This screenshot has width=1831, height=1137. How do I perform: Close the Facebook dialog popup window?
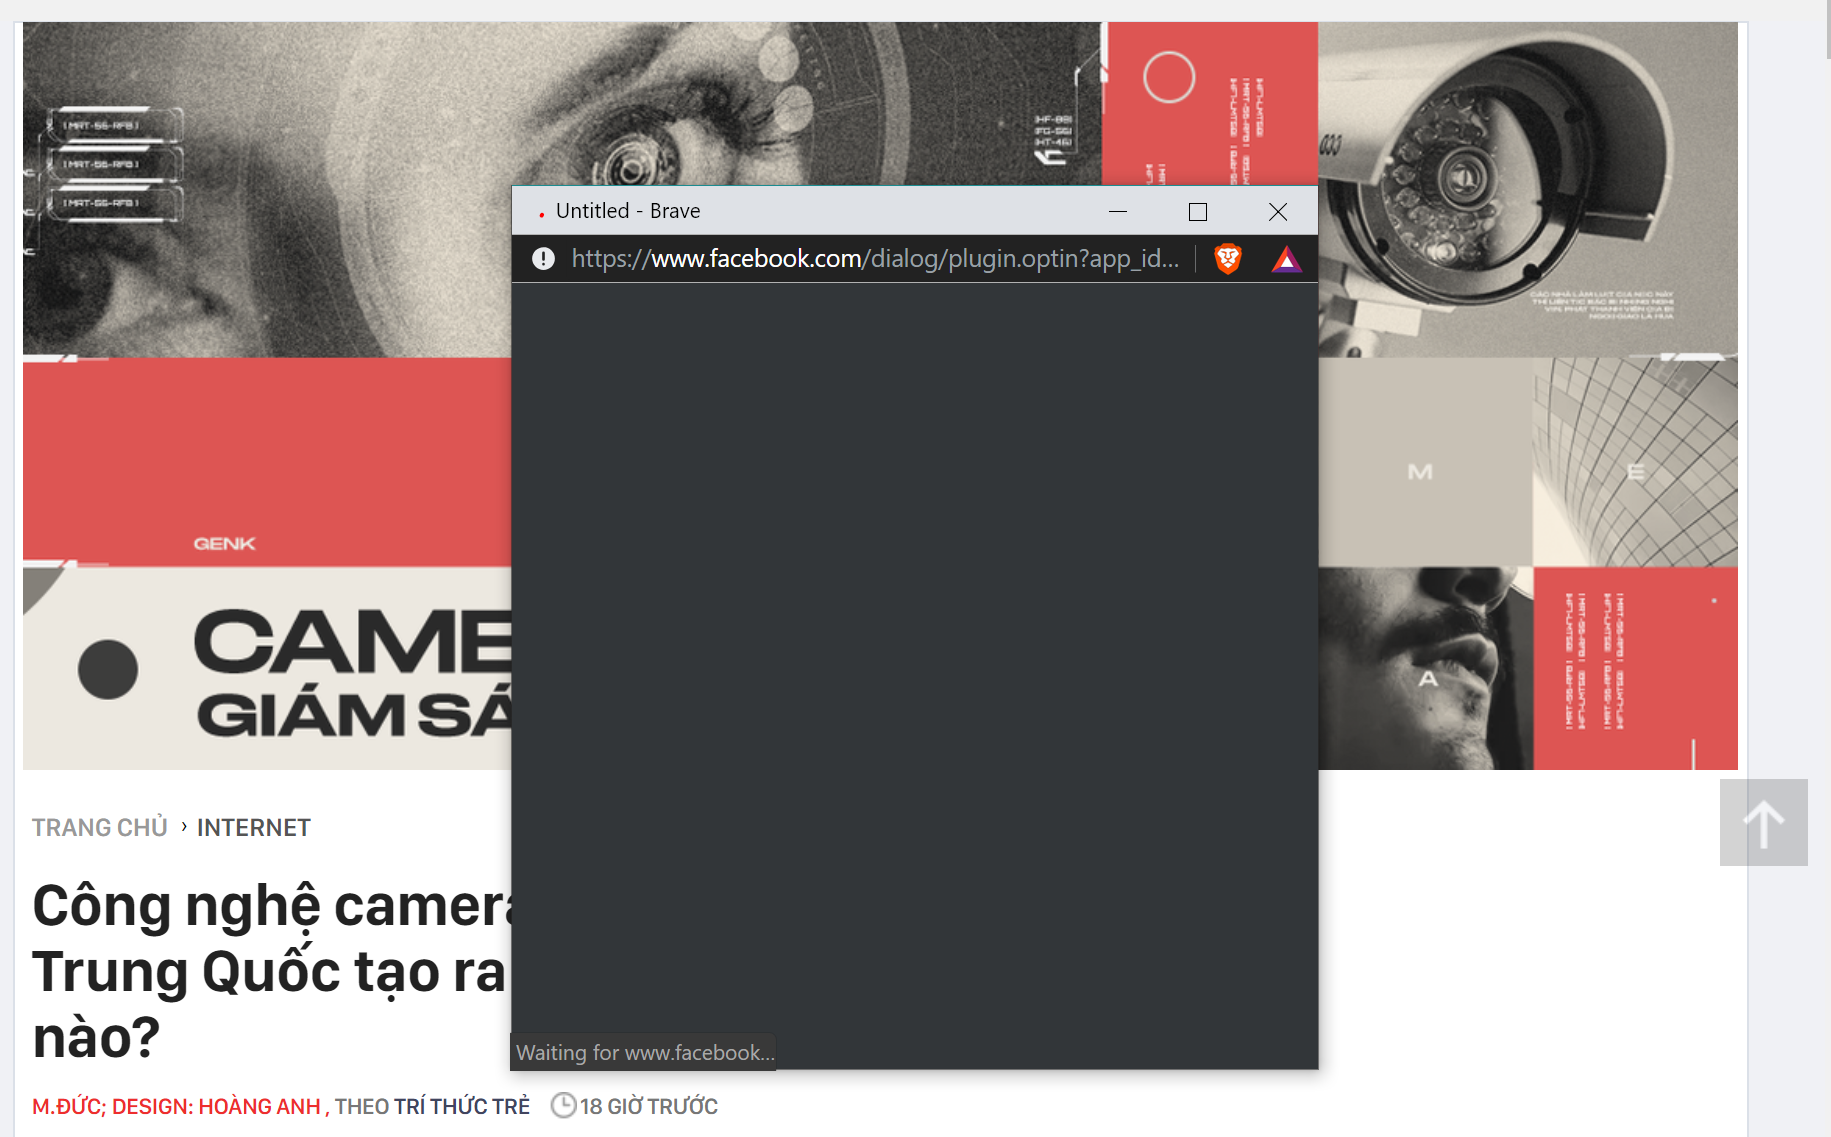1277,211
